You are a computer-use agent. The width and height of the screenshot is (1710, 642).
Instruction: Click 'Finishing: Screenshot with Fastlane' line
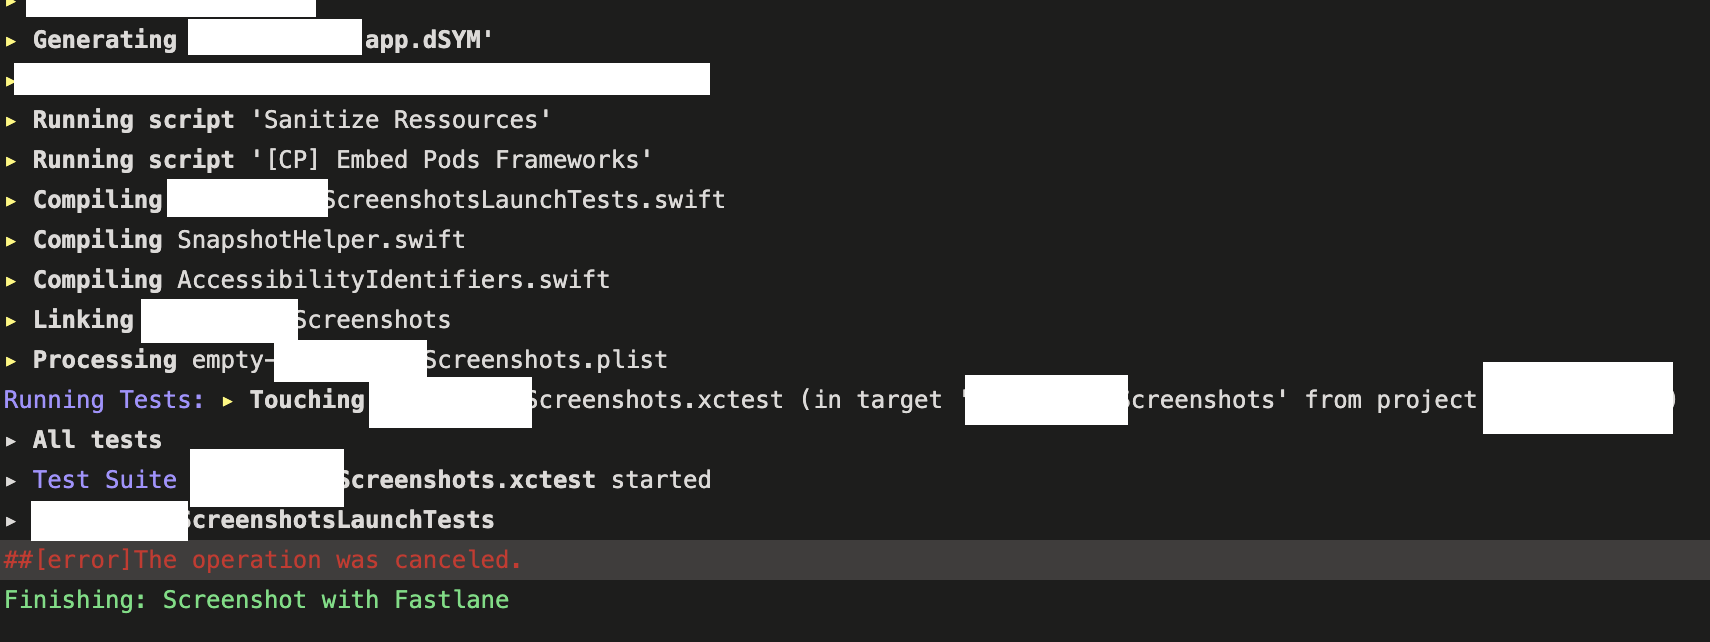pyautogui.click(x=257, y=600)
